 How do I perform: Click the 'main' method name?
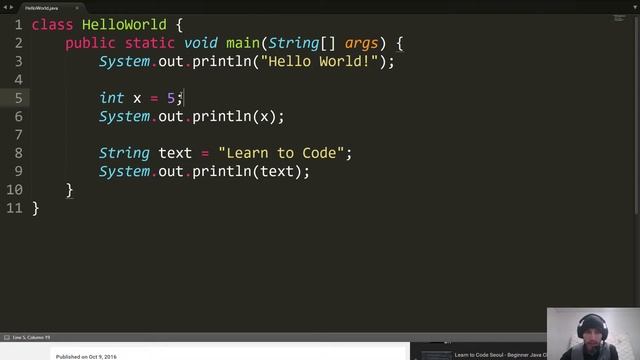coord(243,43)
